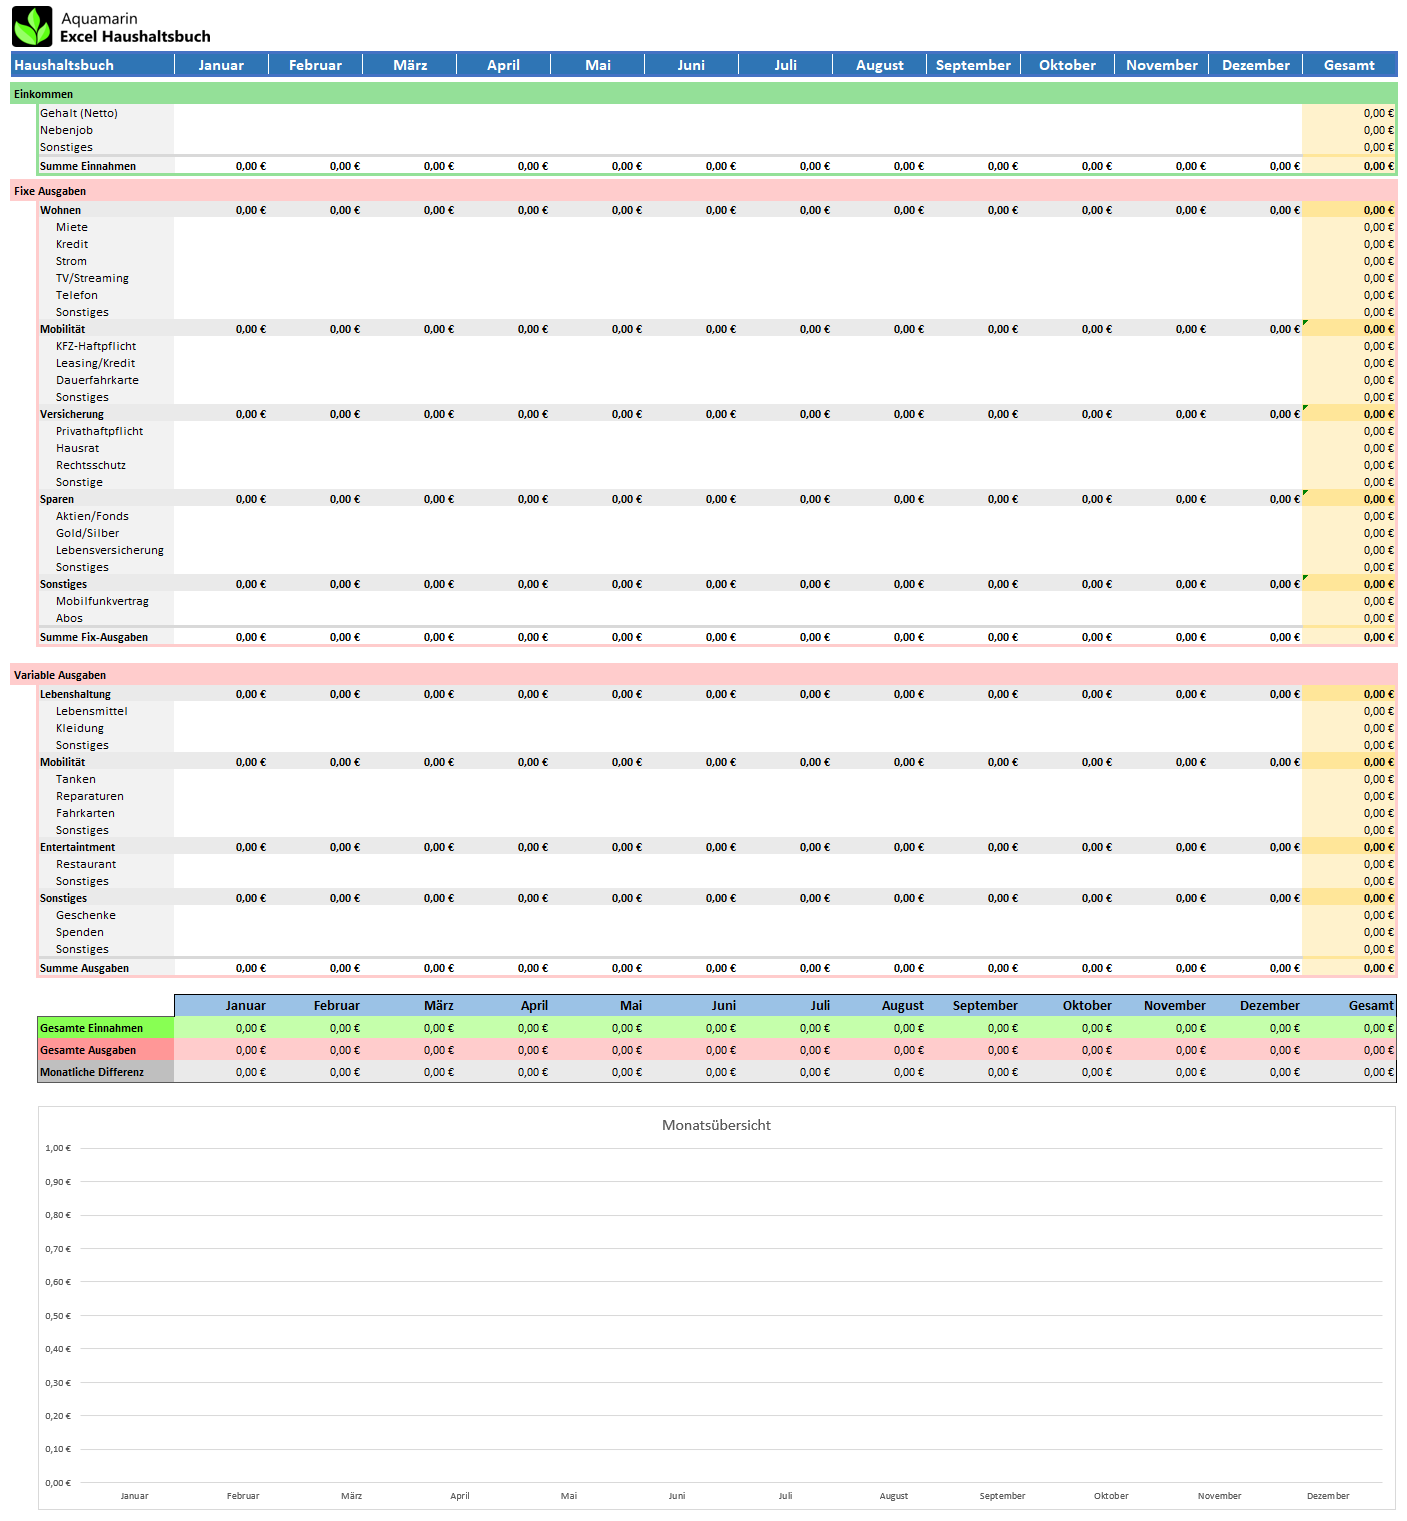Click the 0,50 € chart axis label
1407x1521 pixels.
click(x=58, y=1316)
